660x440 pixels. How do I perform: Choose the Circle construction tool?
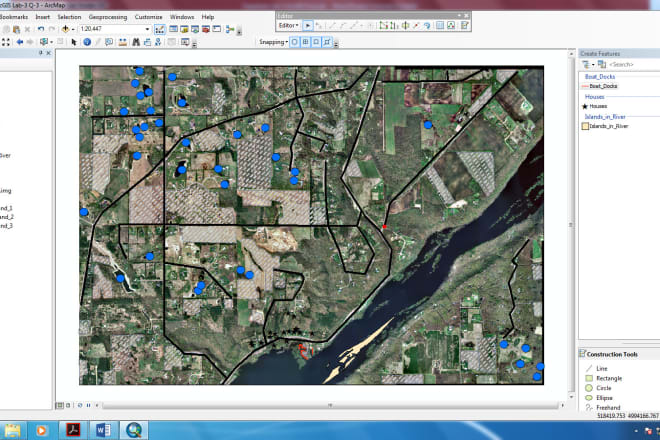point(599,388)
